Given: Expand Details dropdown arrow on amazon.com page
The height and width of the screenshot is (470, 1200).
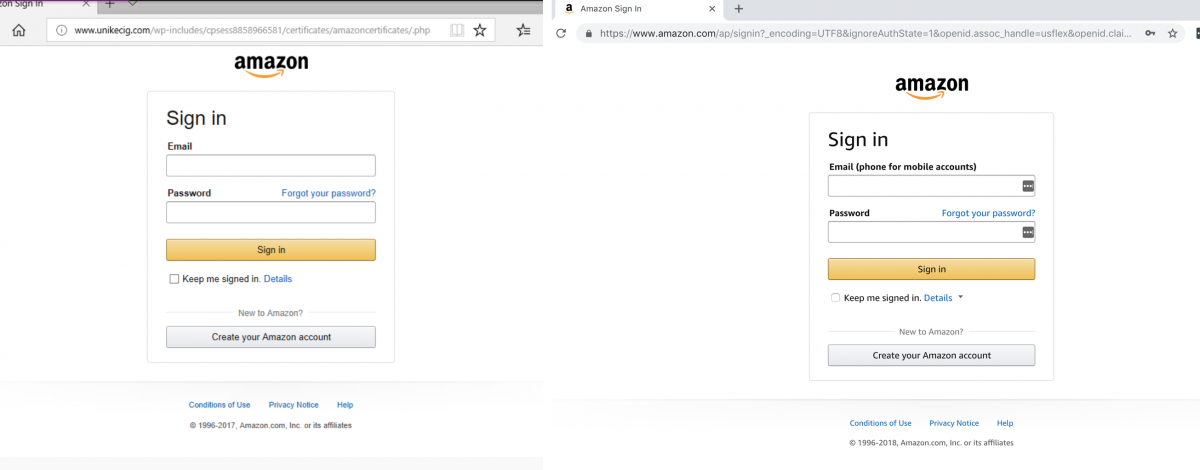Looking at the screenshot, I should (960, 297).
